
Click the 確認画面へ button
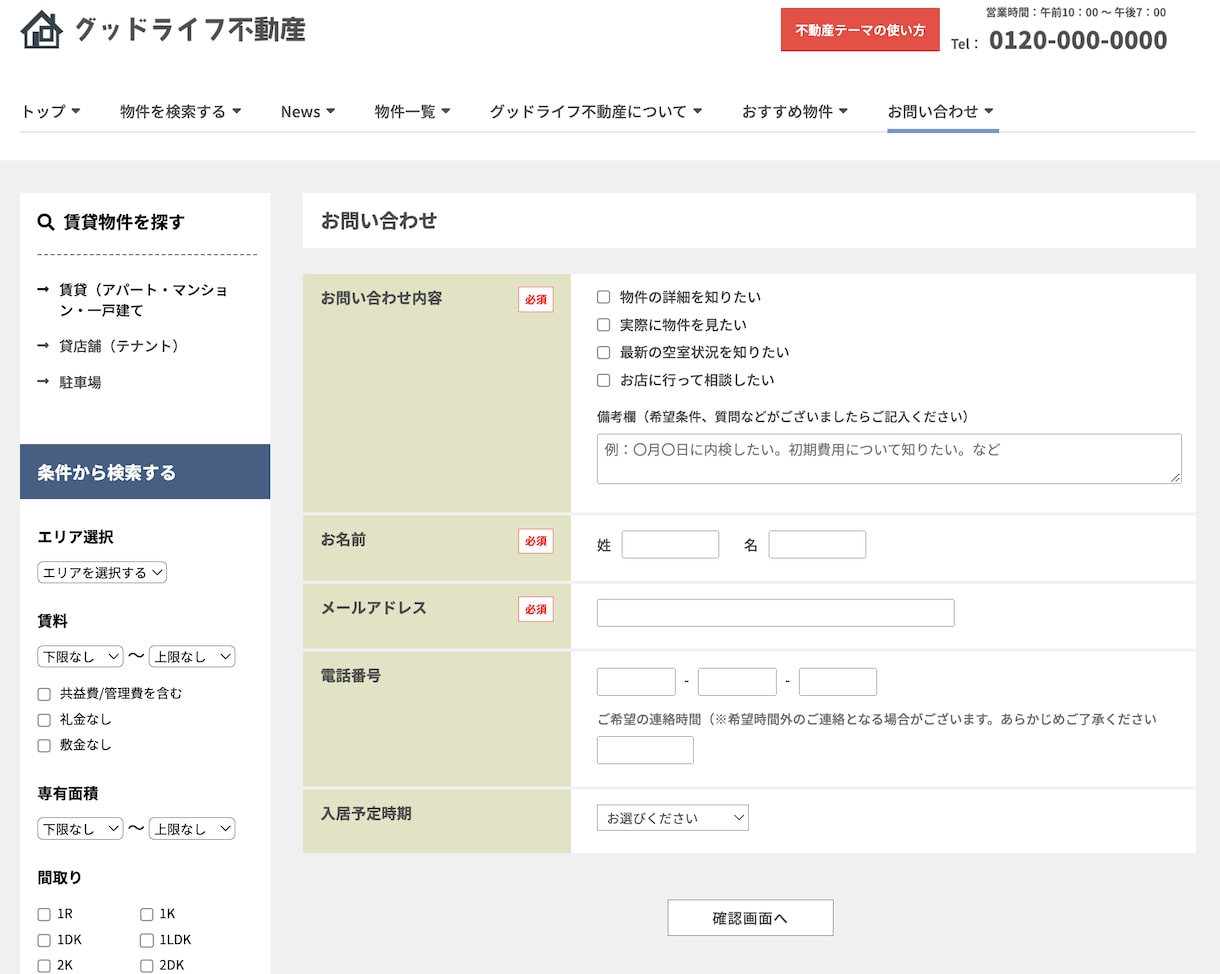click(750, 918)
